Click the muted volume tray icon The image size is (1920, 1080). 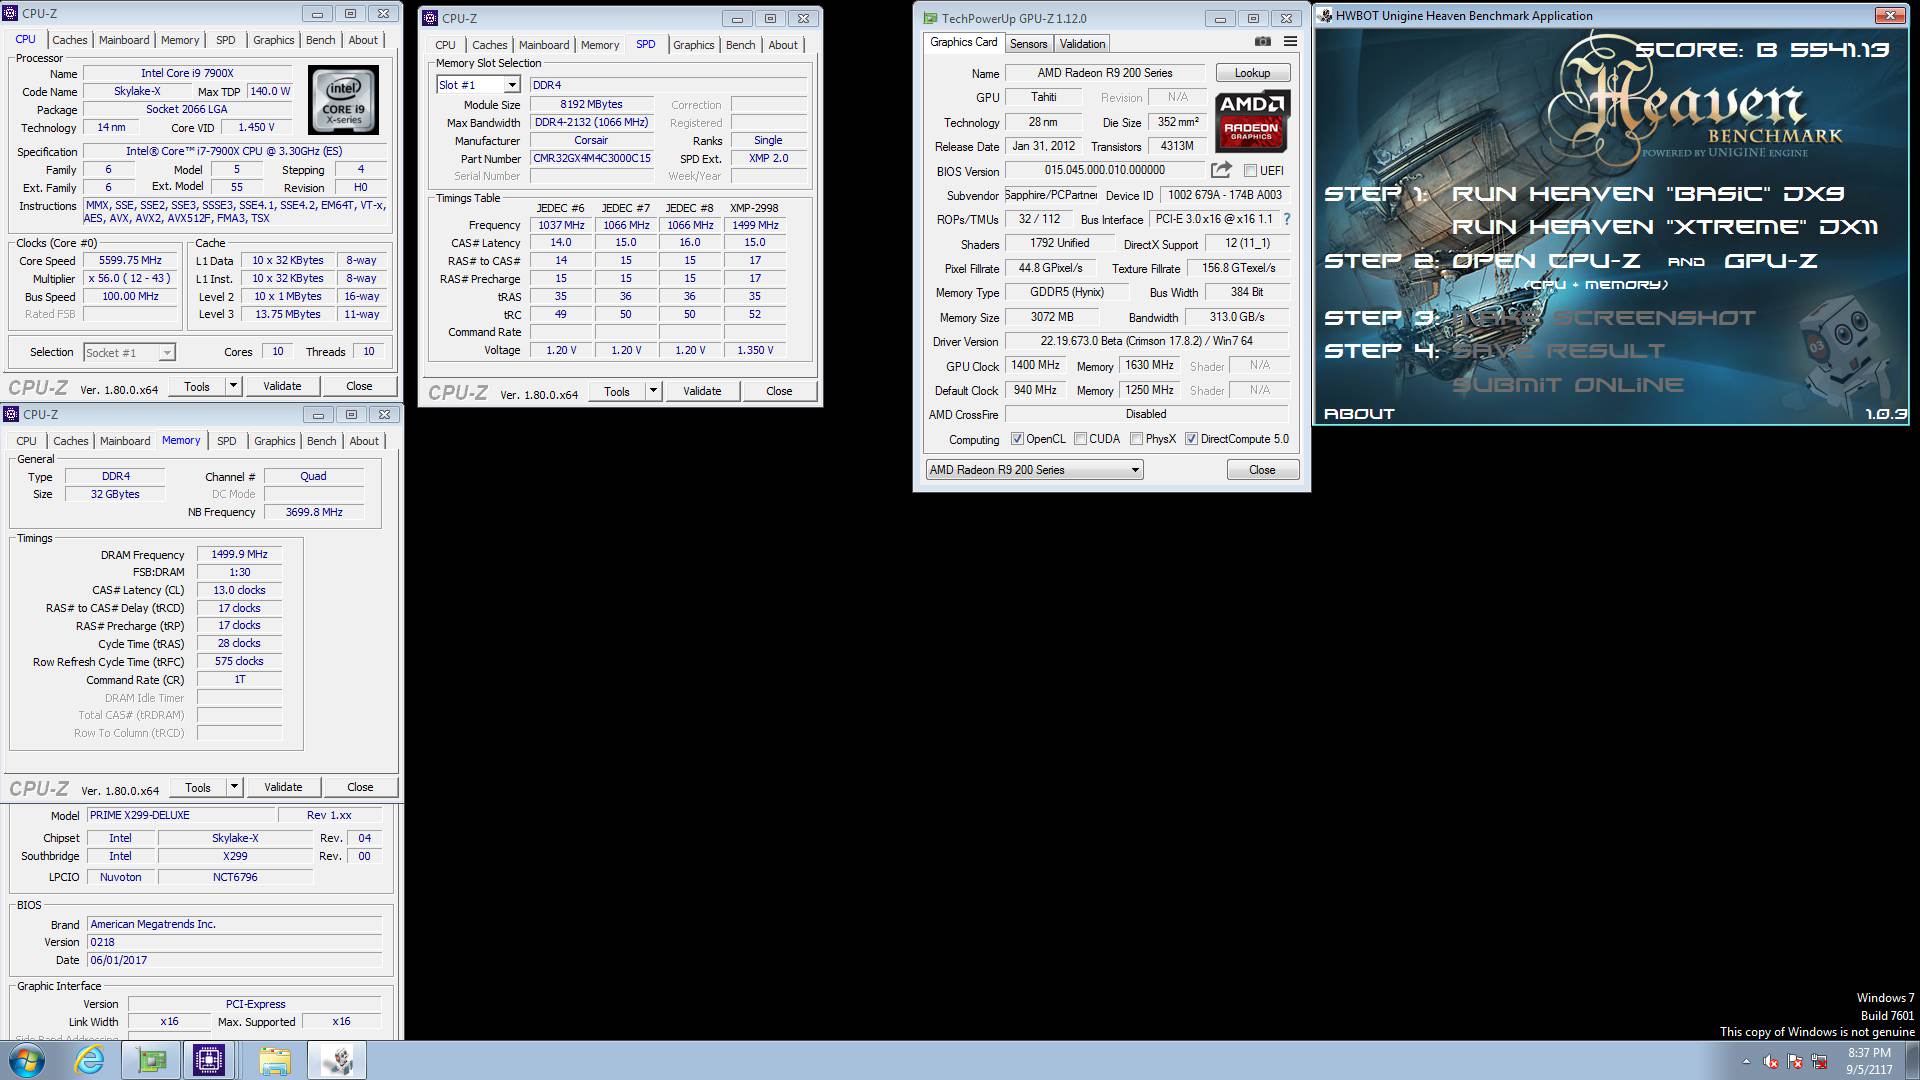[x=1771, y=1062]
